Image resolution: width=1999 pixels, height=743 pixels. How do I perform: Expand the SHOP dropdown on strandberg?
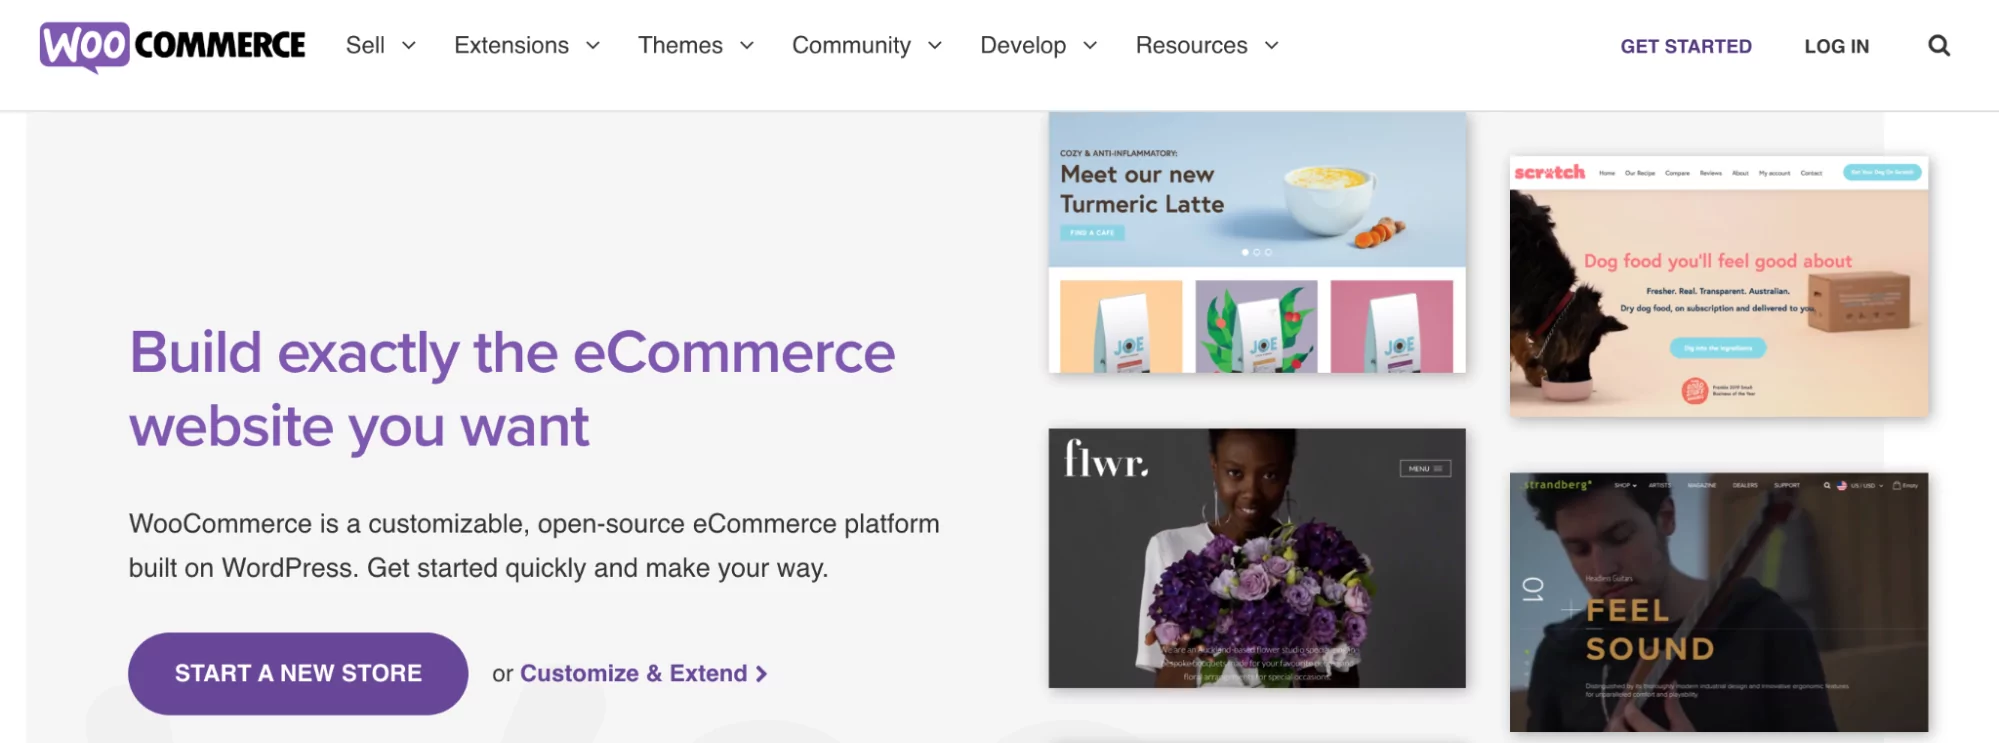[1624, 486]
